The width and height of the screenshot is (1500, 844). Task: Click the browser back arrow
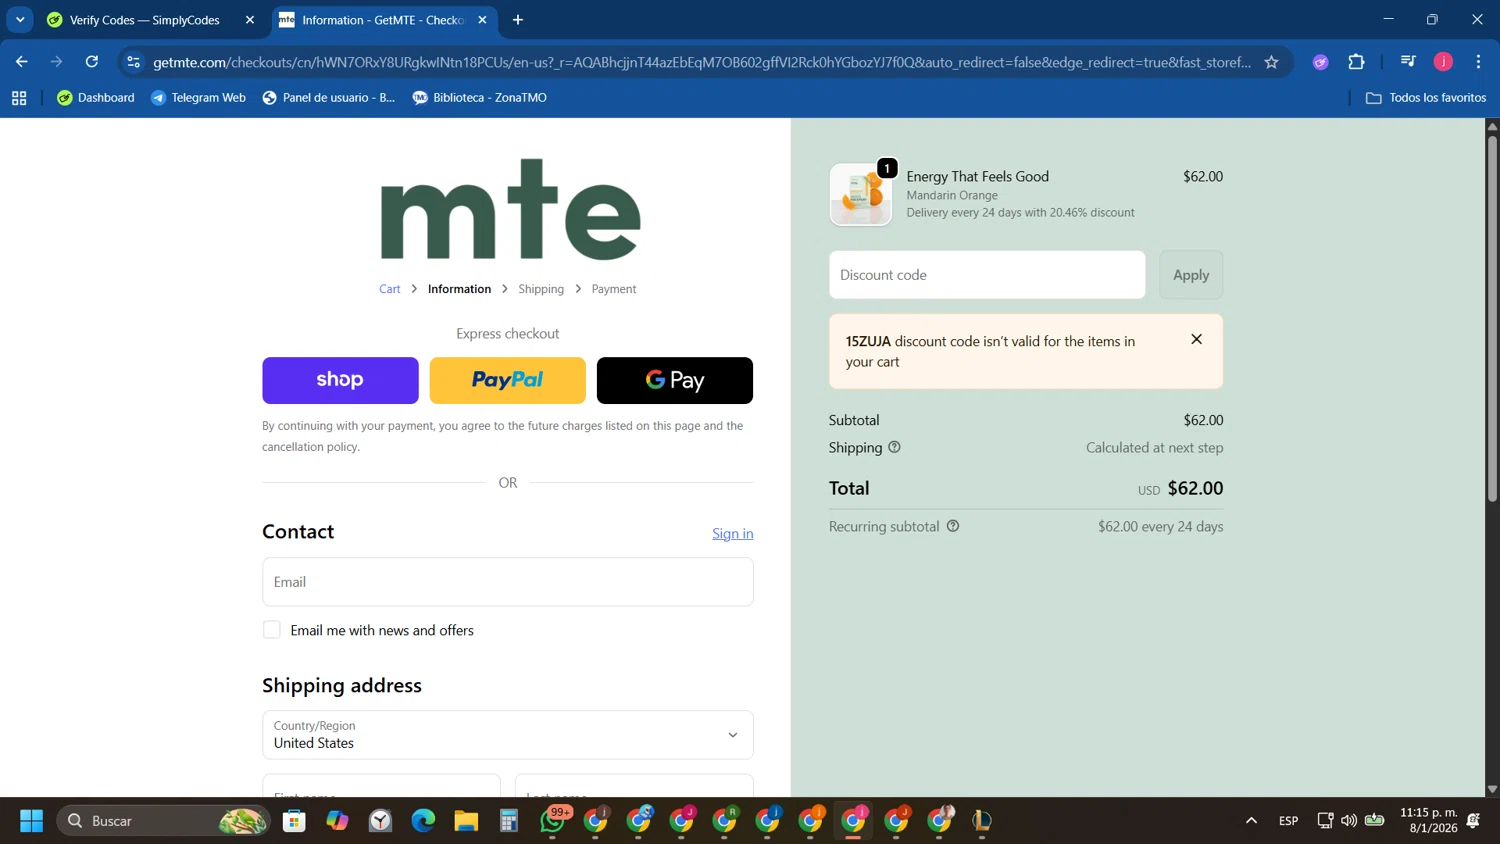pos(22,62)
